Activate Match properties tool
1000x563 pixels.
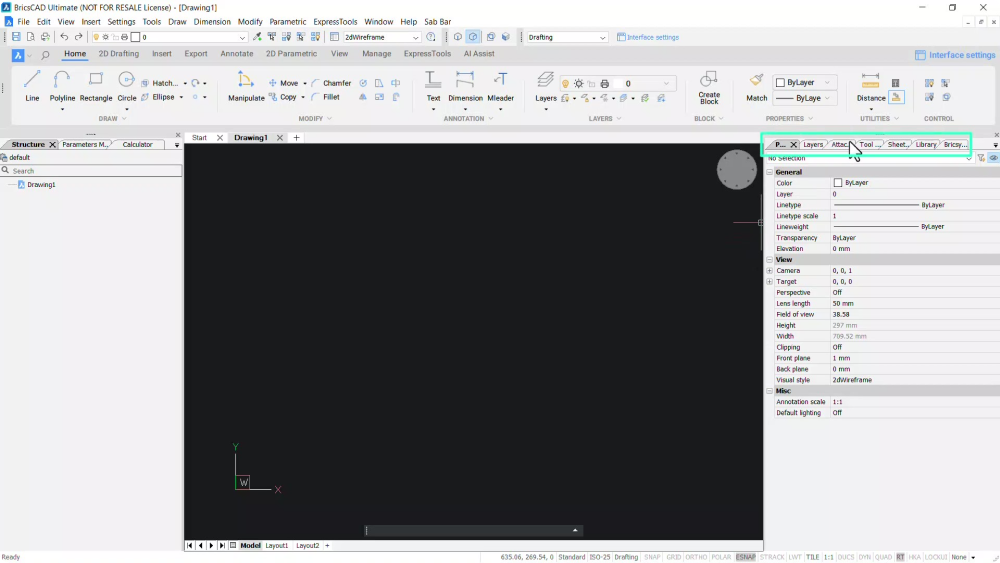pyautogui.click(x=756, y=86)
